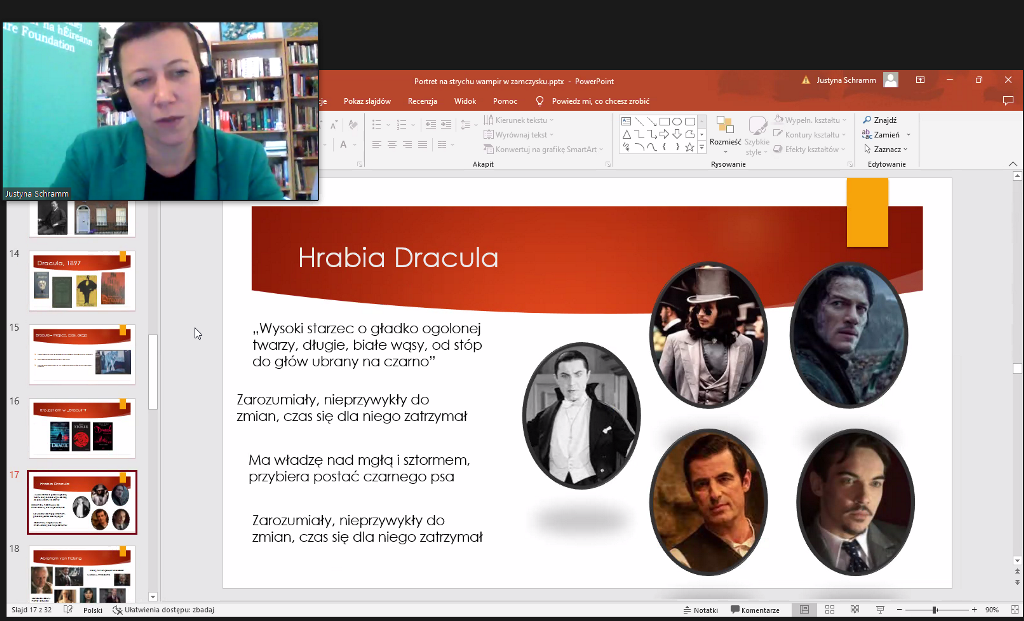1024x621 pixels.
Task: Toggle normal view in status bar
Action: pos(804,609)
